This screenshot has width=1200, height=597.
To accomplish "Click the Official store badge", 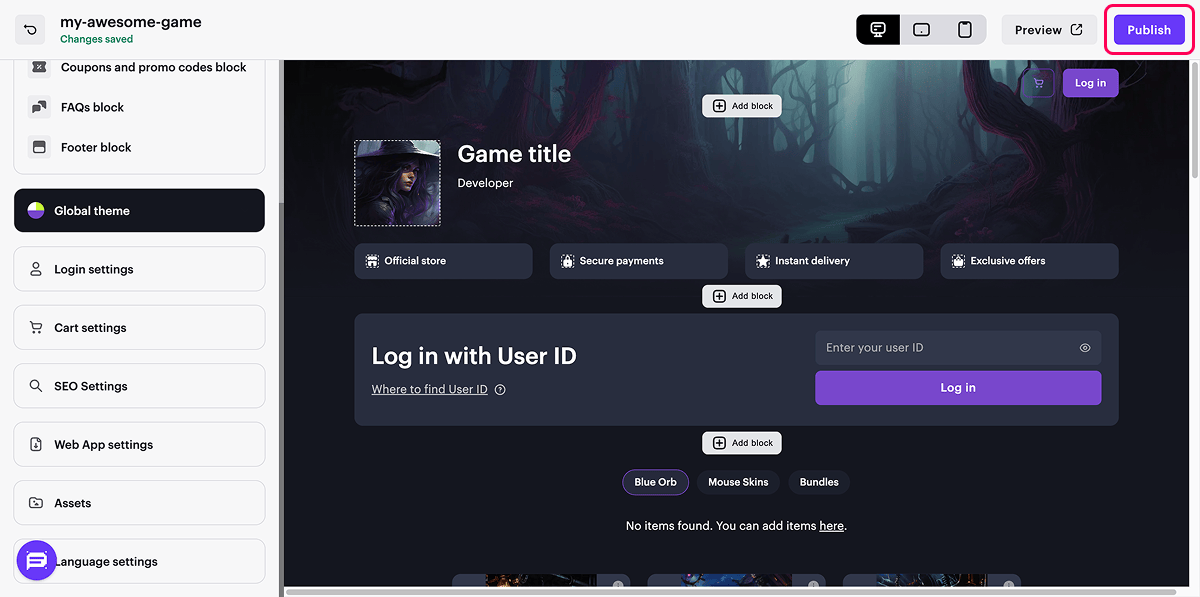I will pos(443,261).
